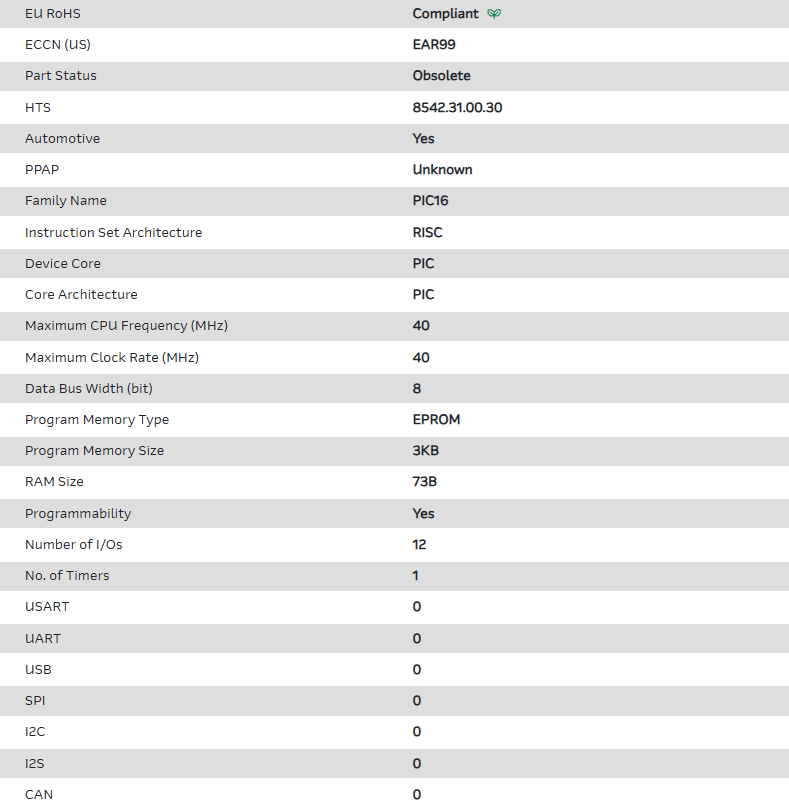The image size is (789, 808).
Task: Click the No. of Timers label
Action: click(67, 576)
